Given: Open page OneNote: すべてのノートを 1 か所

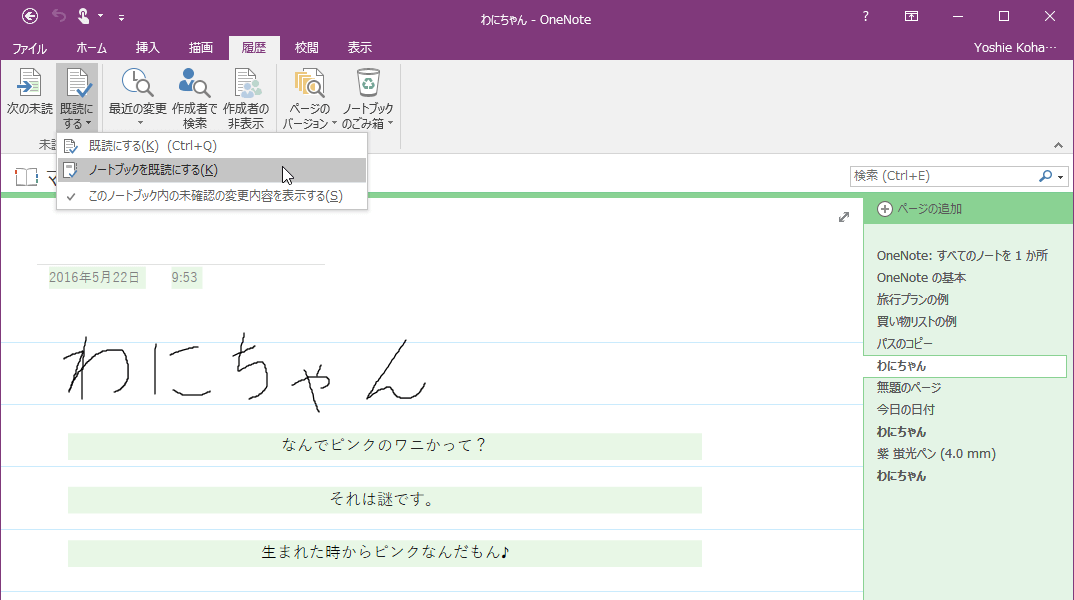Looking at the screenshot, I should tap(962, 255).
